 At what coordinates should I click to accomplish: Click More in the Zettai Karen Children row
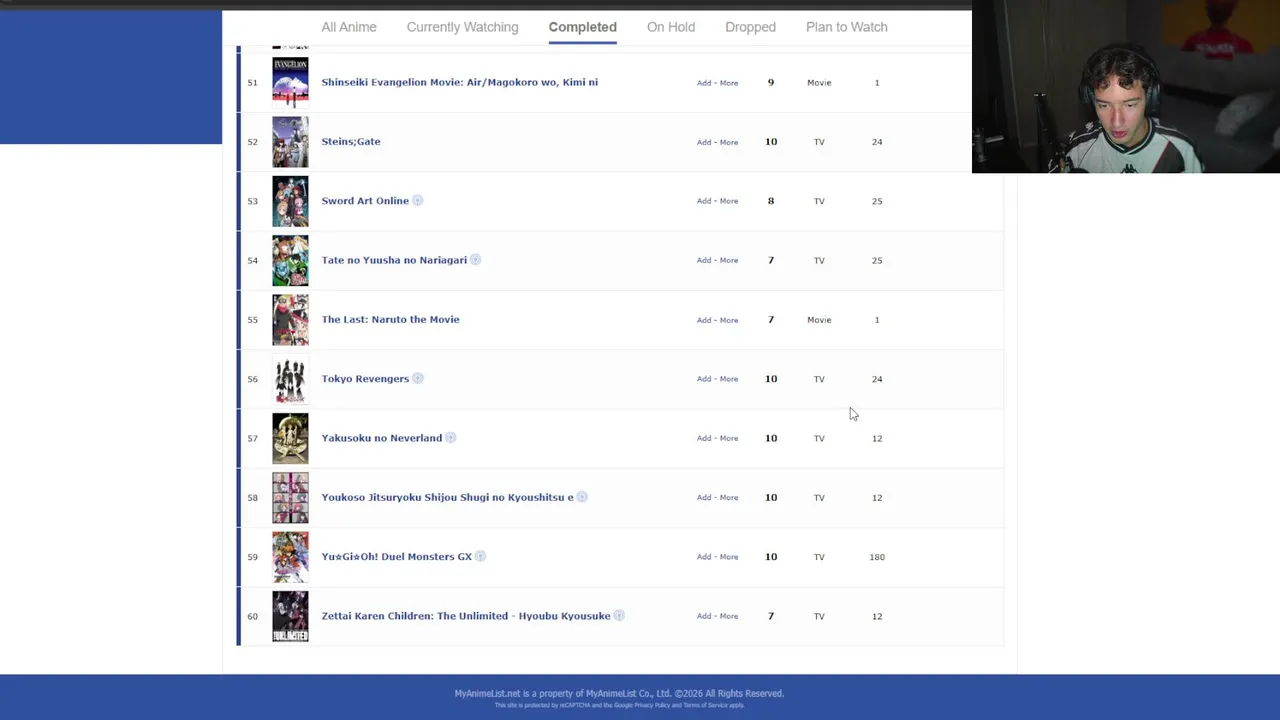click(x=728, y=616)
